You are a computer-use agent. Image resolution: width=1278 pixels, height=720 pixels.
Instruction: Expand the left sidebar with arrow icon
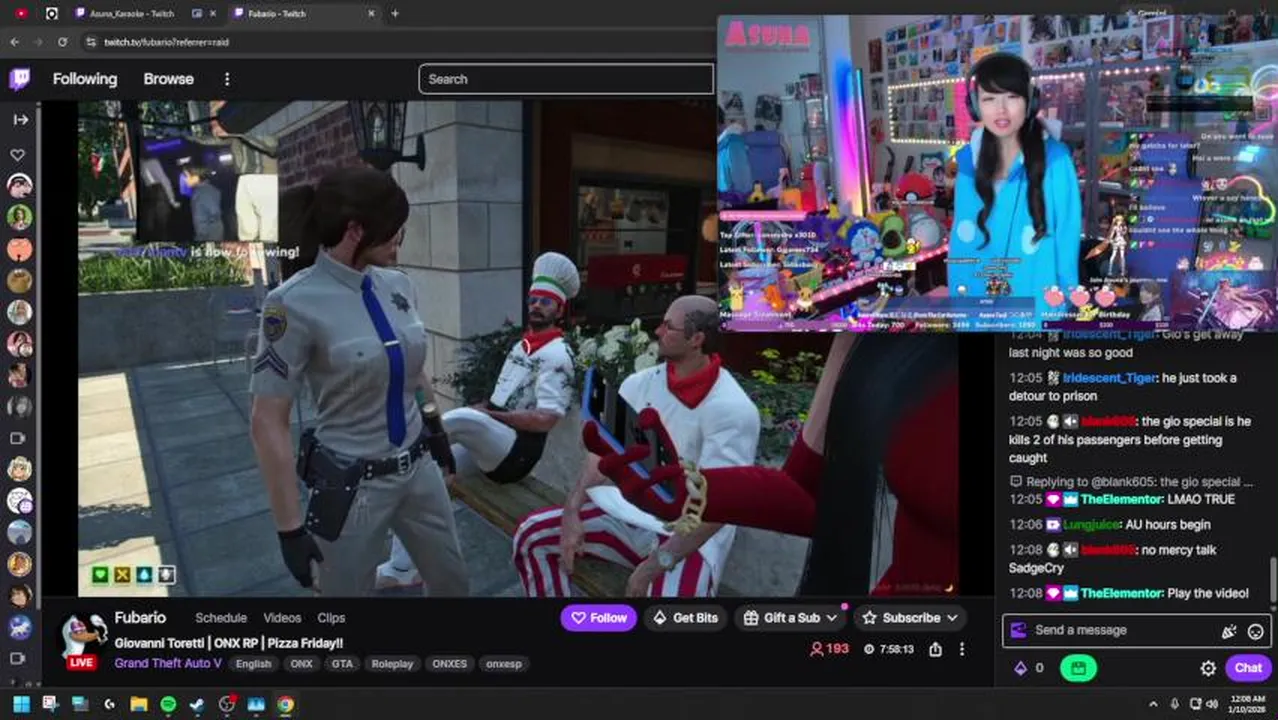point(20,119)
